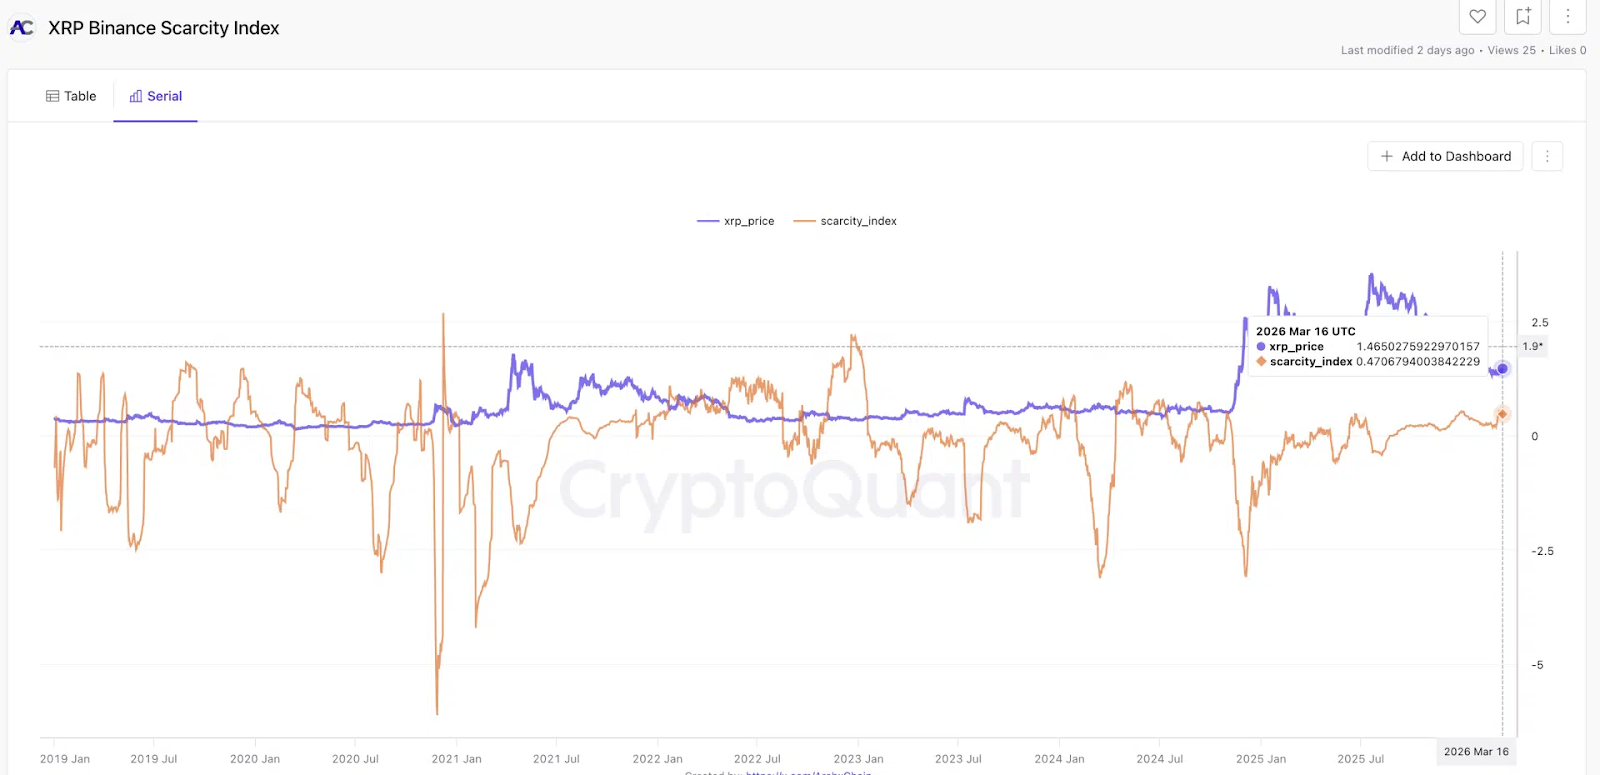Viewport: 1600px width, 775px height.
Task: Click the 2023 Jan x-axis label
Action: tap(858, 759)
